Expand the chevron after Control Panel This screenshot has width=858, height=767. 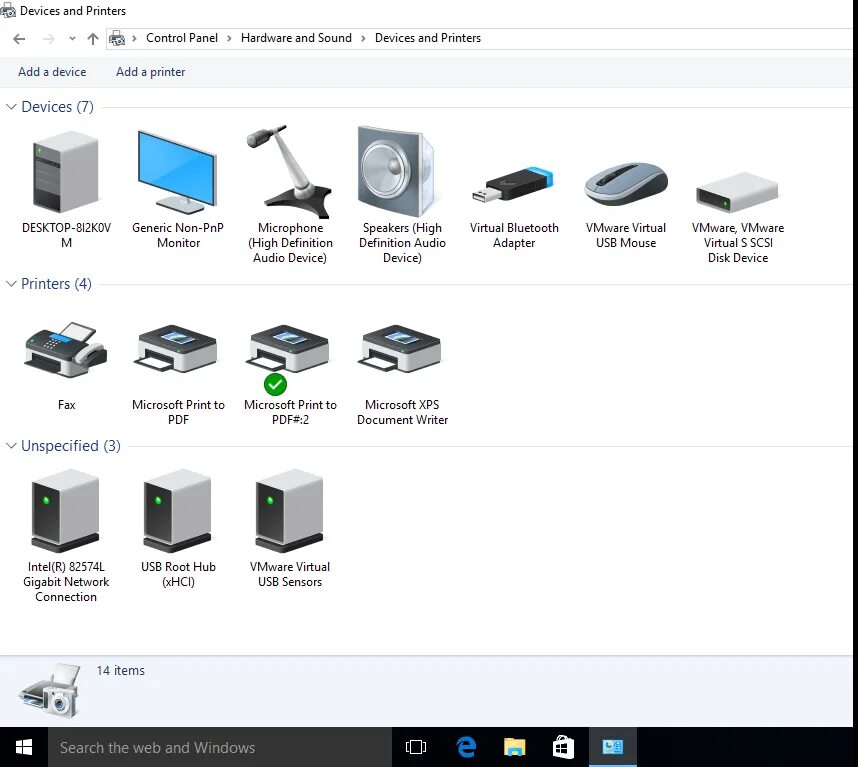pos(229,38)
